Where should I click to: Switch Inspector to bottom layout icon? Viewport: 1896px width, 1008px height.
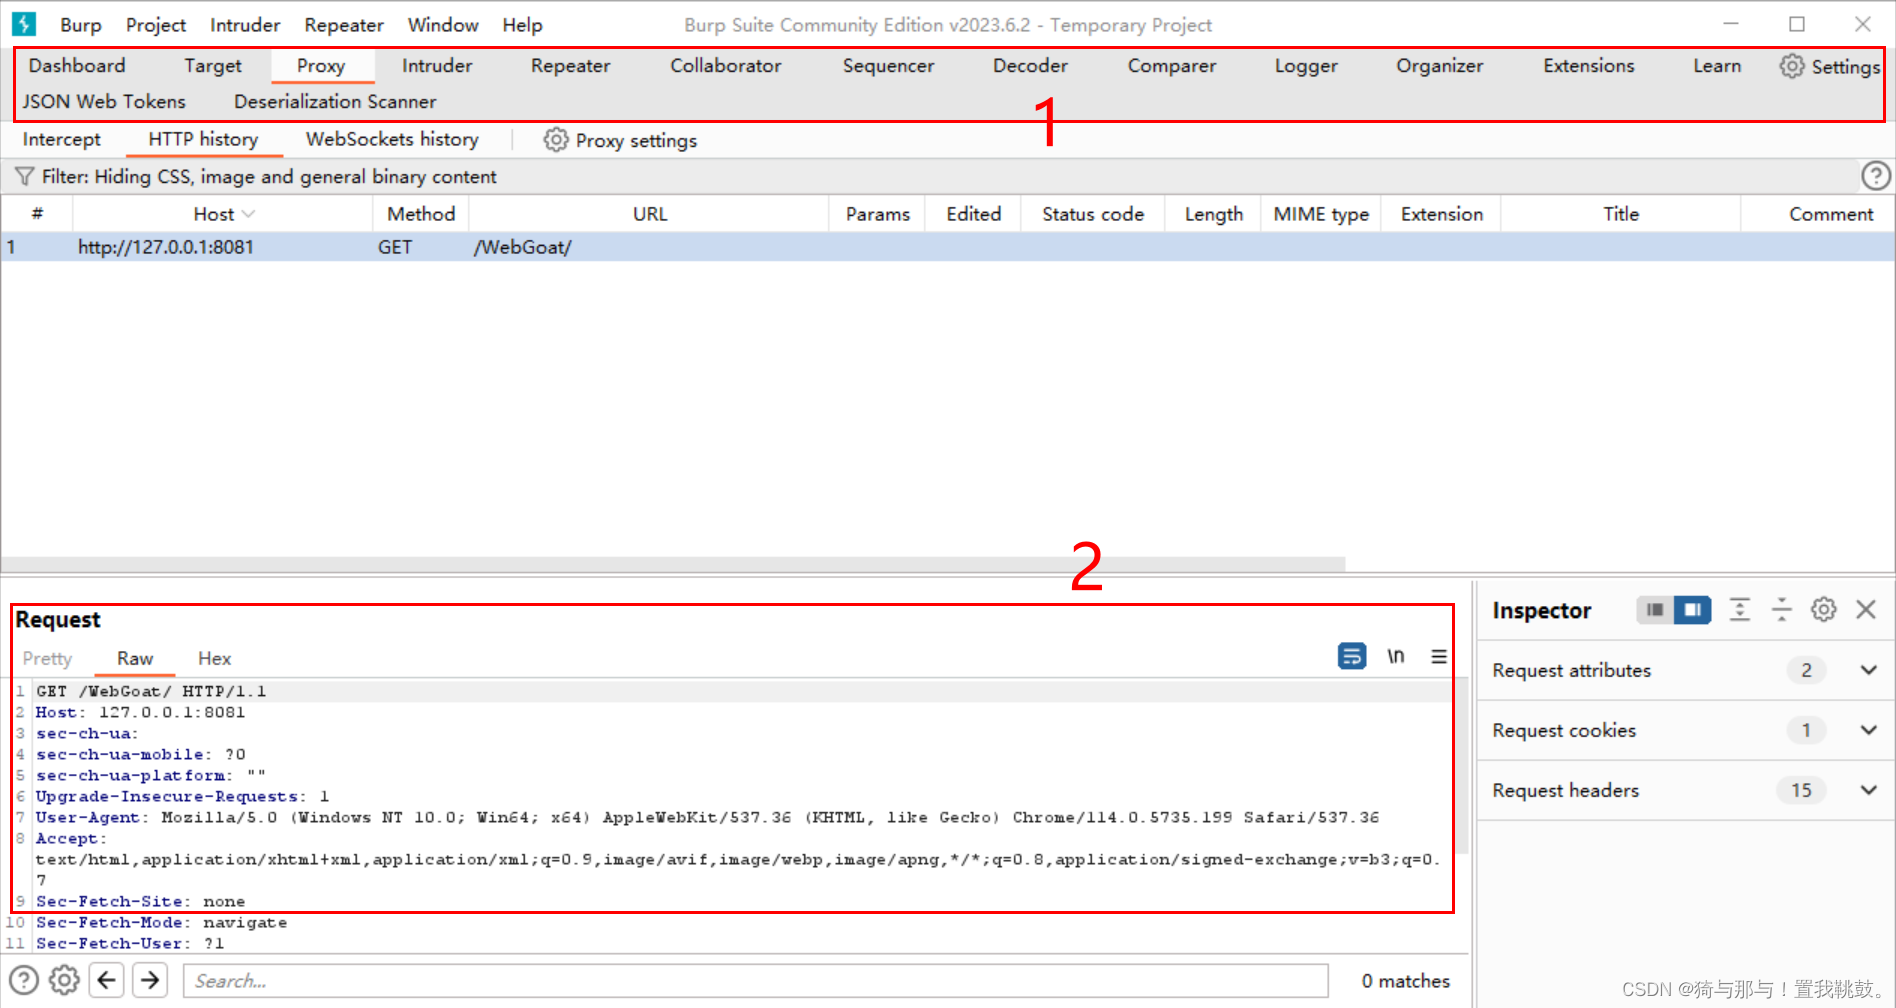1655,609
